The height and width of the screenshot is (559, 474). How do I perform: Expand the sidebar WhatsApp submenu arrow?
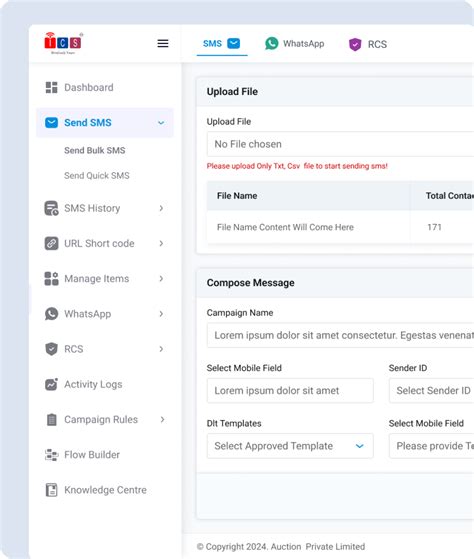coord(161,314)
